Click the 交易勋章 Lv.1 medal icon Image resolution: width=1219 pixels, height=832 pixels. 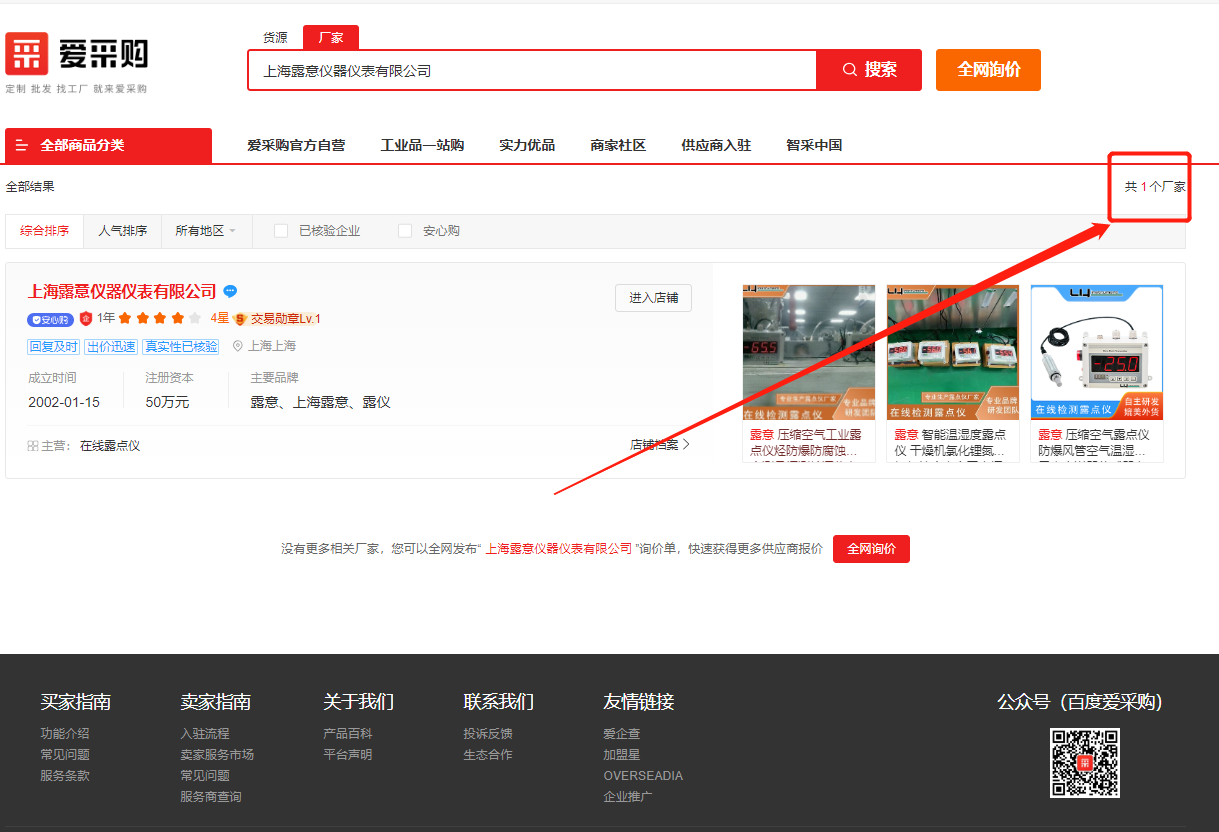click(x=240, y=319)
